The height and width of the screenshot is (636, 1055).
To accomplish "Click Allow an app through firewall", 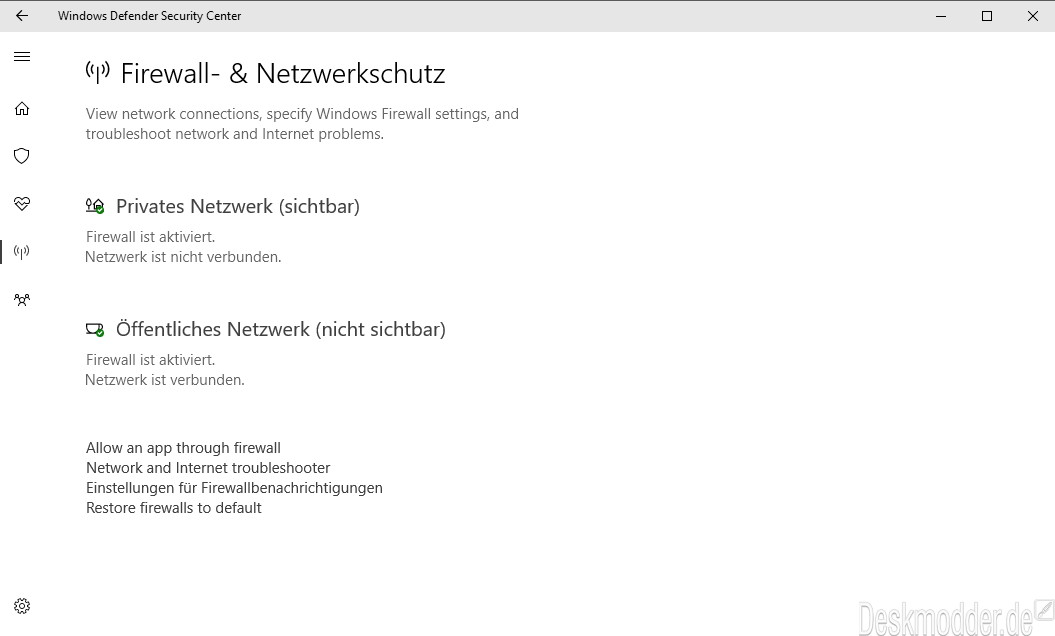I will [x=183, y=448].
